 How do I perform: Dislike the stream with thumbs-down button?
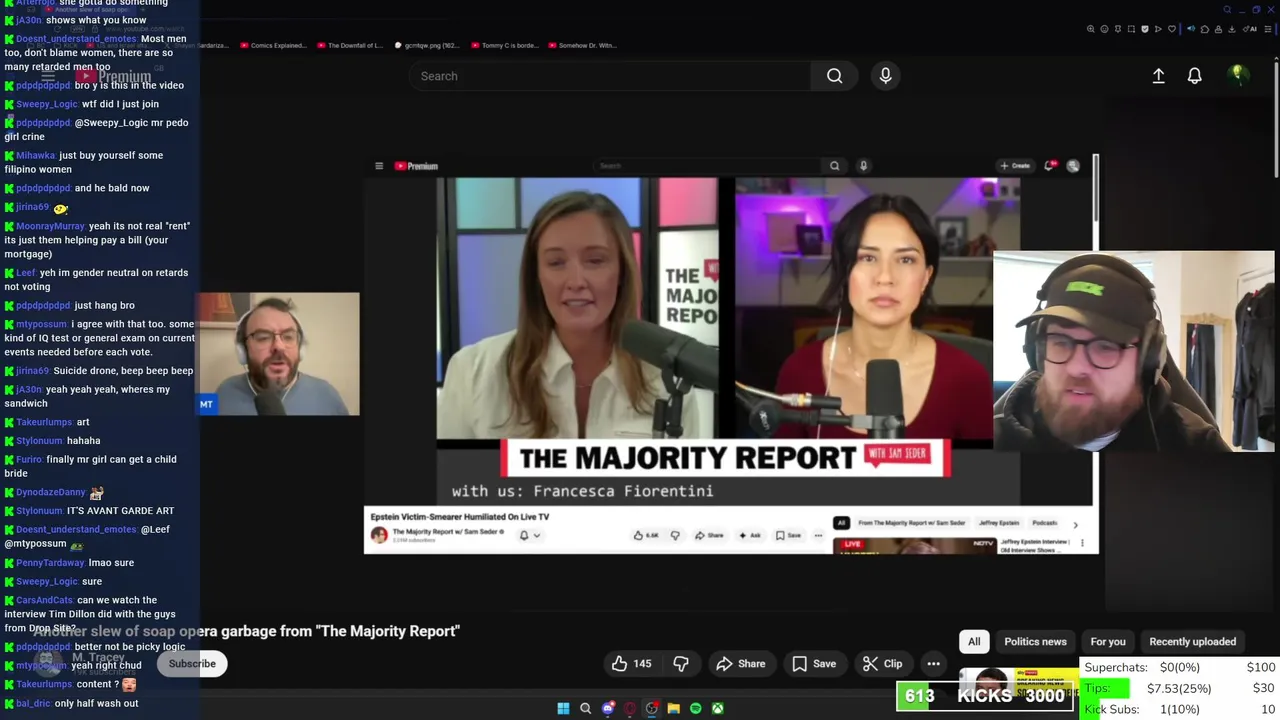click(681, 663)
